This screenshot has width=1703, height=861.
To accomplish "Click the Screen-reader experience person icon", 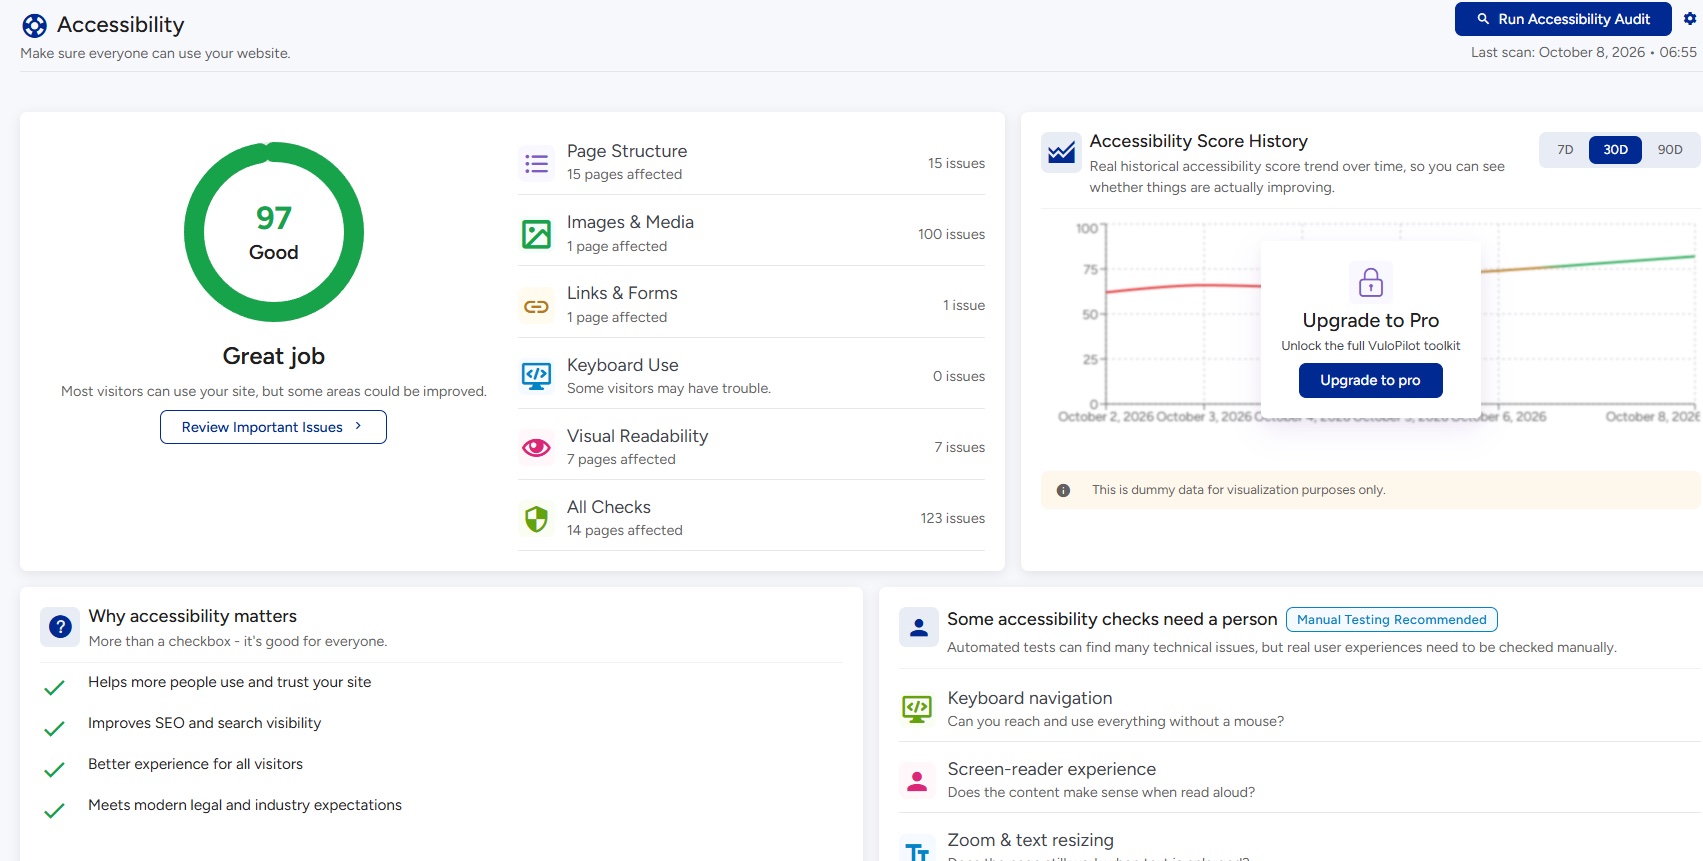I will point(917,780).
